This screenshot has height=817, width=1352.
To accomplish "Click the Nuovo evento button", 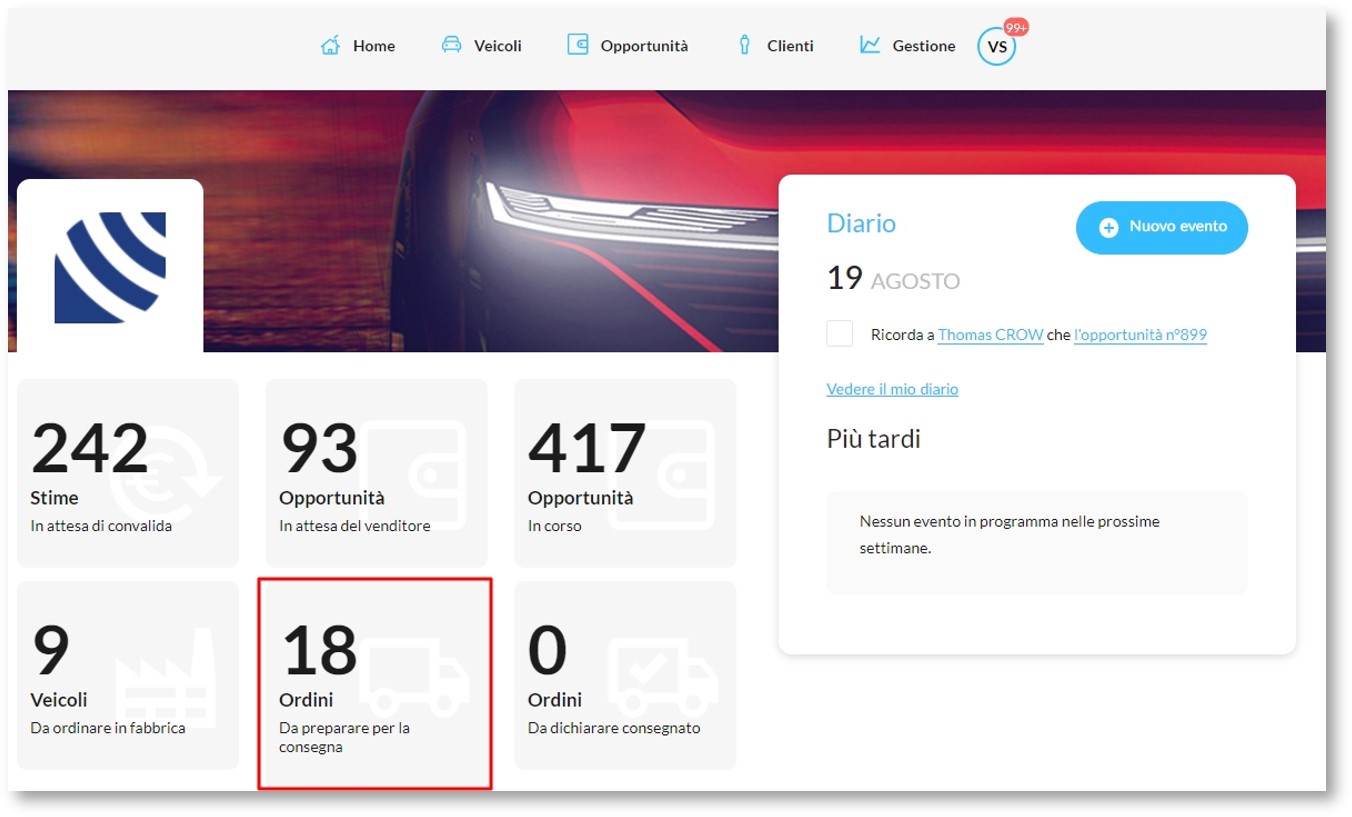I will [x=1162, y=227].
